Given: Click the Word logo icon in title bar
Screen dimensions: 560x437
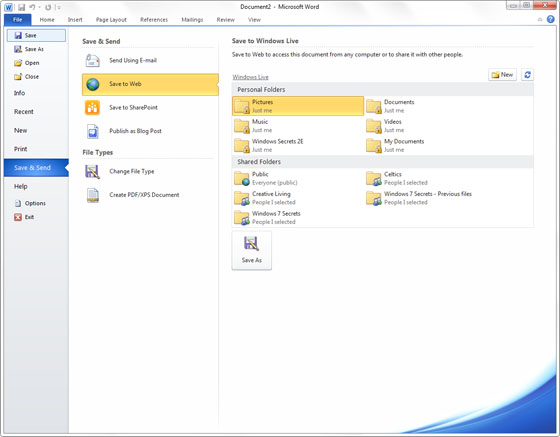Looking at the screenshot, I should (x=8, y=7).
